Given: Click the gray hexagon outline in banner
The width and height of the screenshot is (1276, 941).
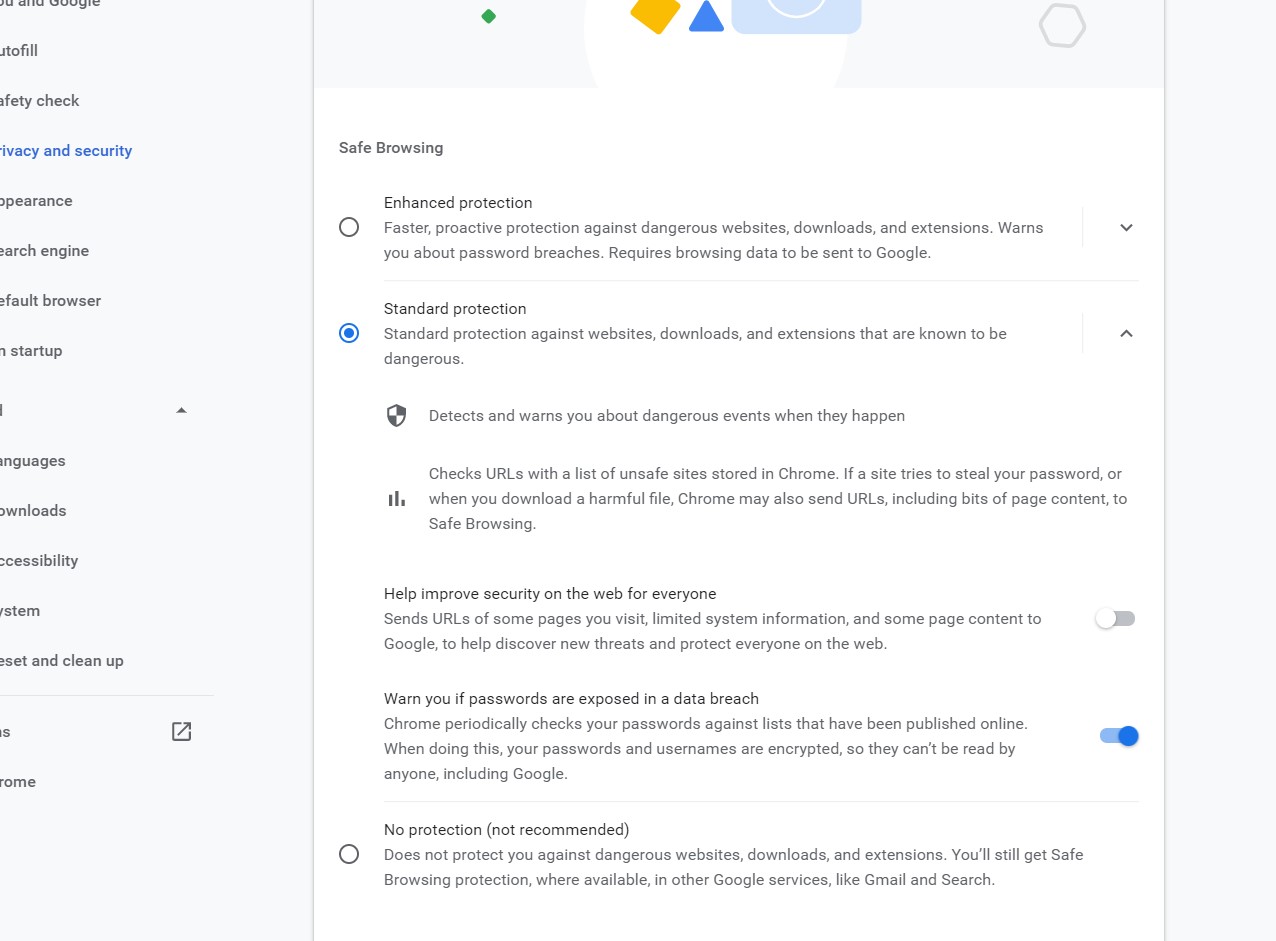Looking at the screenshot, I should [x=1062, y=26].
